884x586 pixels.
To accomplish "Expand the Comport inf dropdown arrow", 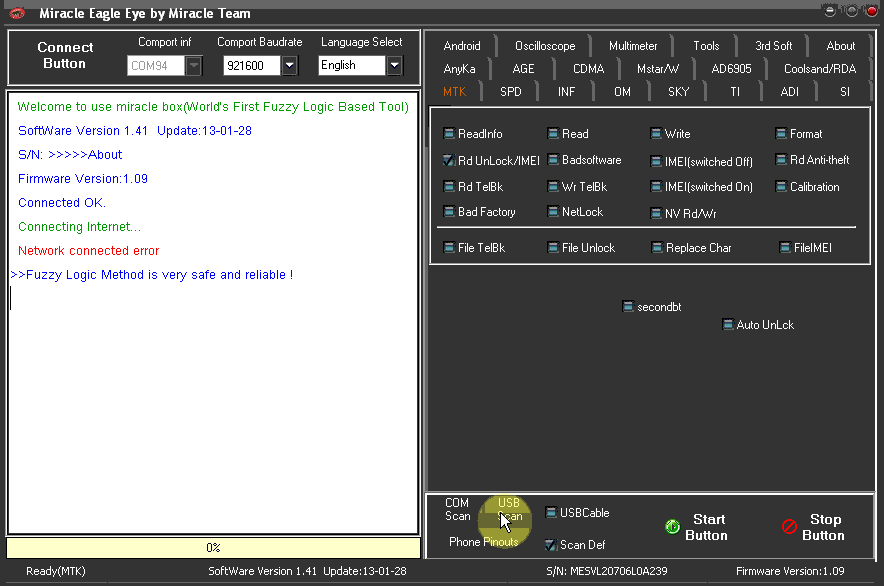I will coord(193,65).
